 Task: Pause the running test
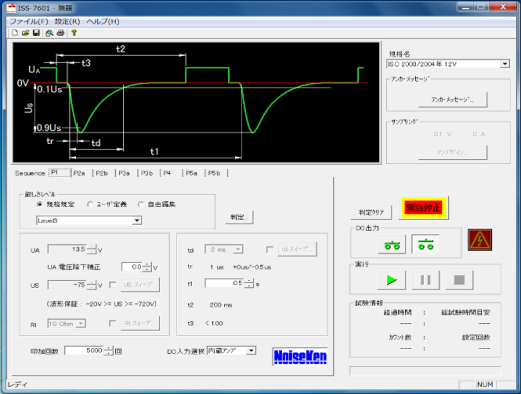pyautogui.click(x=425, y=280)
